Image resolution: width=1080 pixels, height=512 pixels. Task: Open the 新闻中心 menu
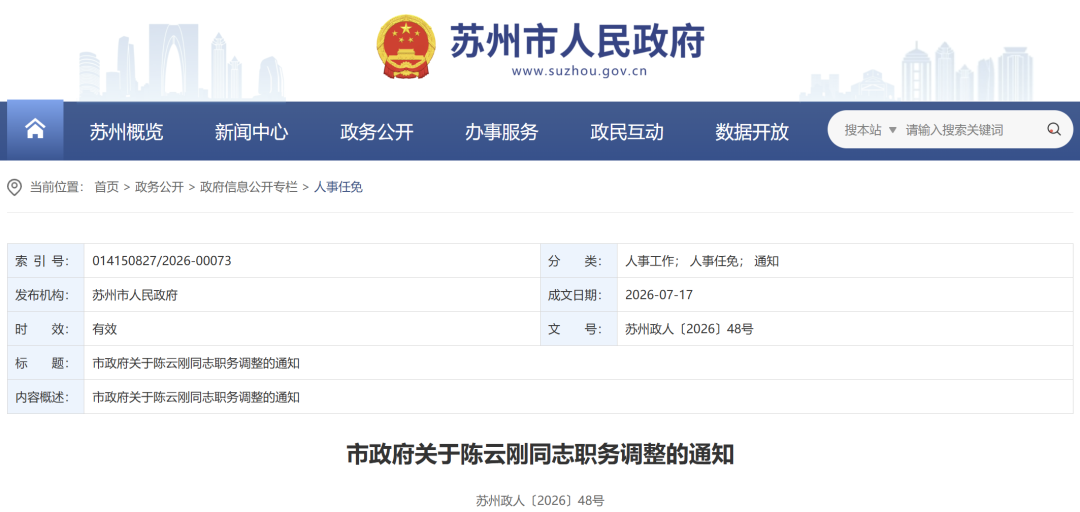(251, 131)
